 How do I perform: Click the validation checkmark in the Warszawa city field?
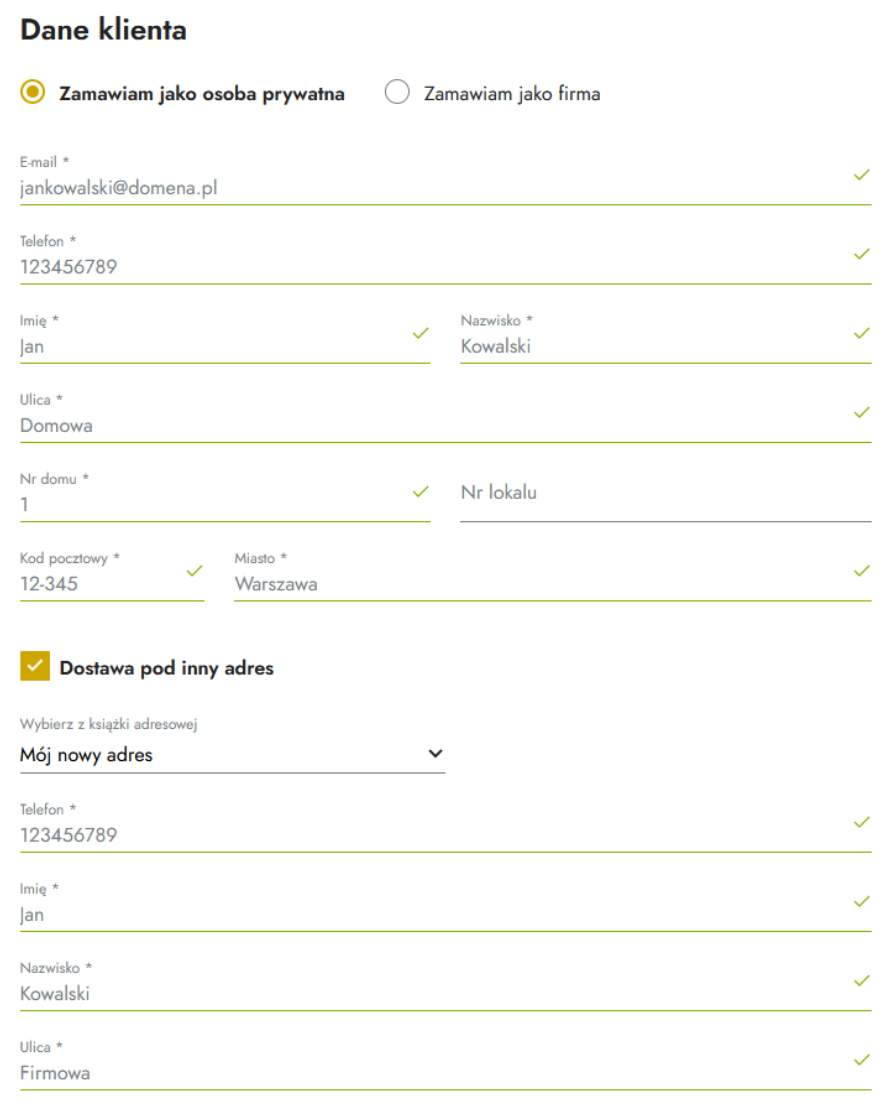pos(862,571)
